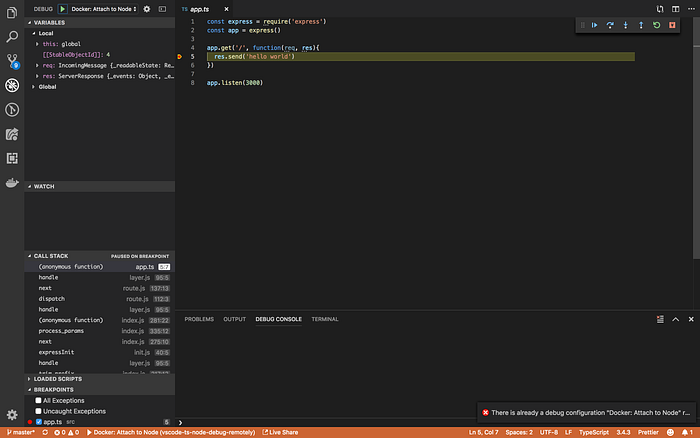Expand the res: ServerResponse variable

pyautogui.click(x=37, y=76)
